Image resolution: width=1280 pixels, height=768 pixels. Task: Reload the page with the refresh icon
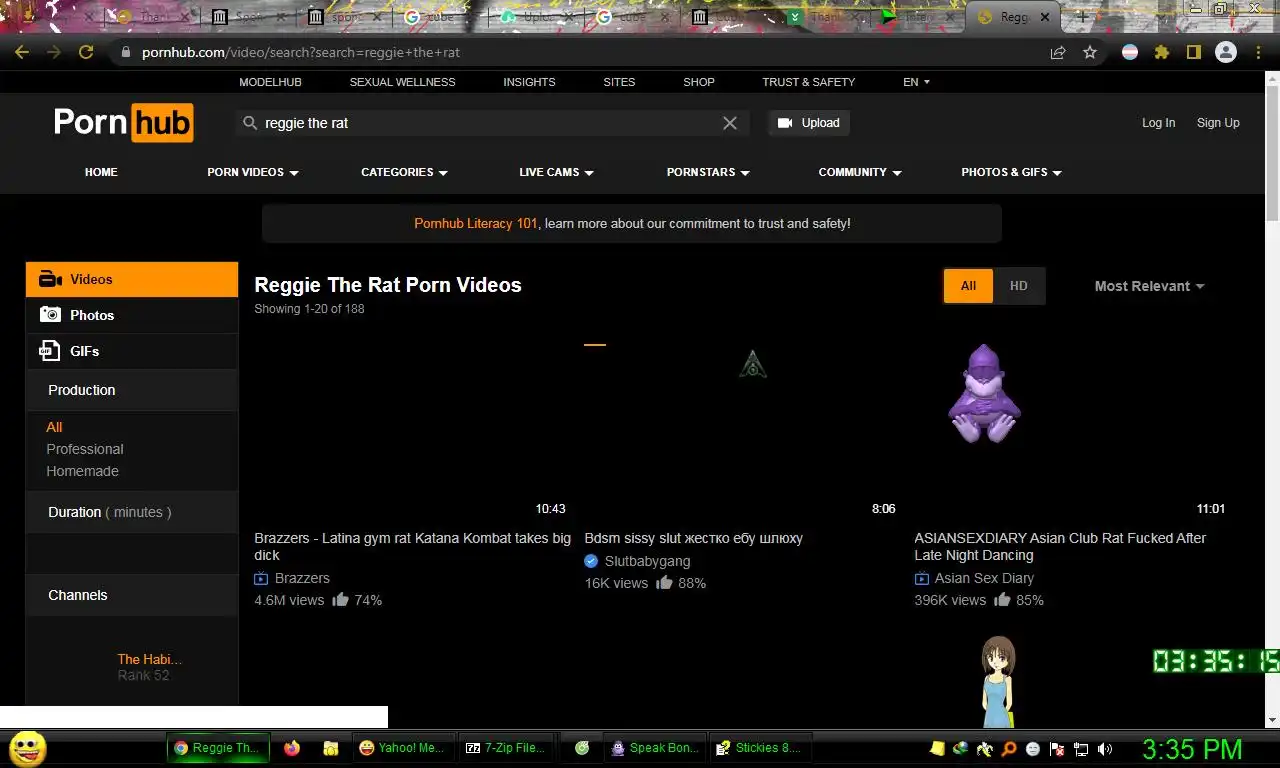coord(86,52)
